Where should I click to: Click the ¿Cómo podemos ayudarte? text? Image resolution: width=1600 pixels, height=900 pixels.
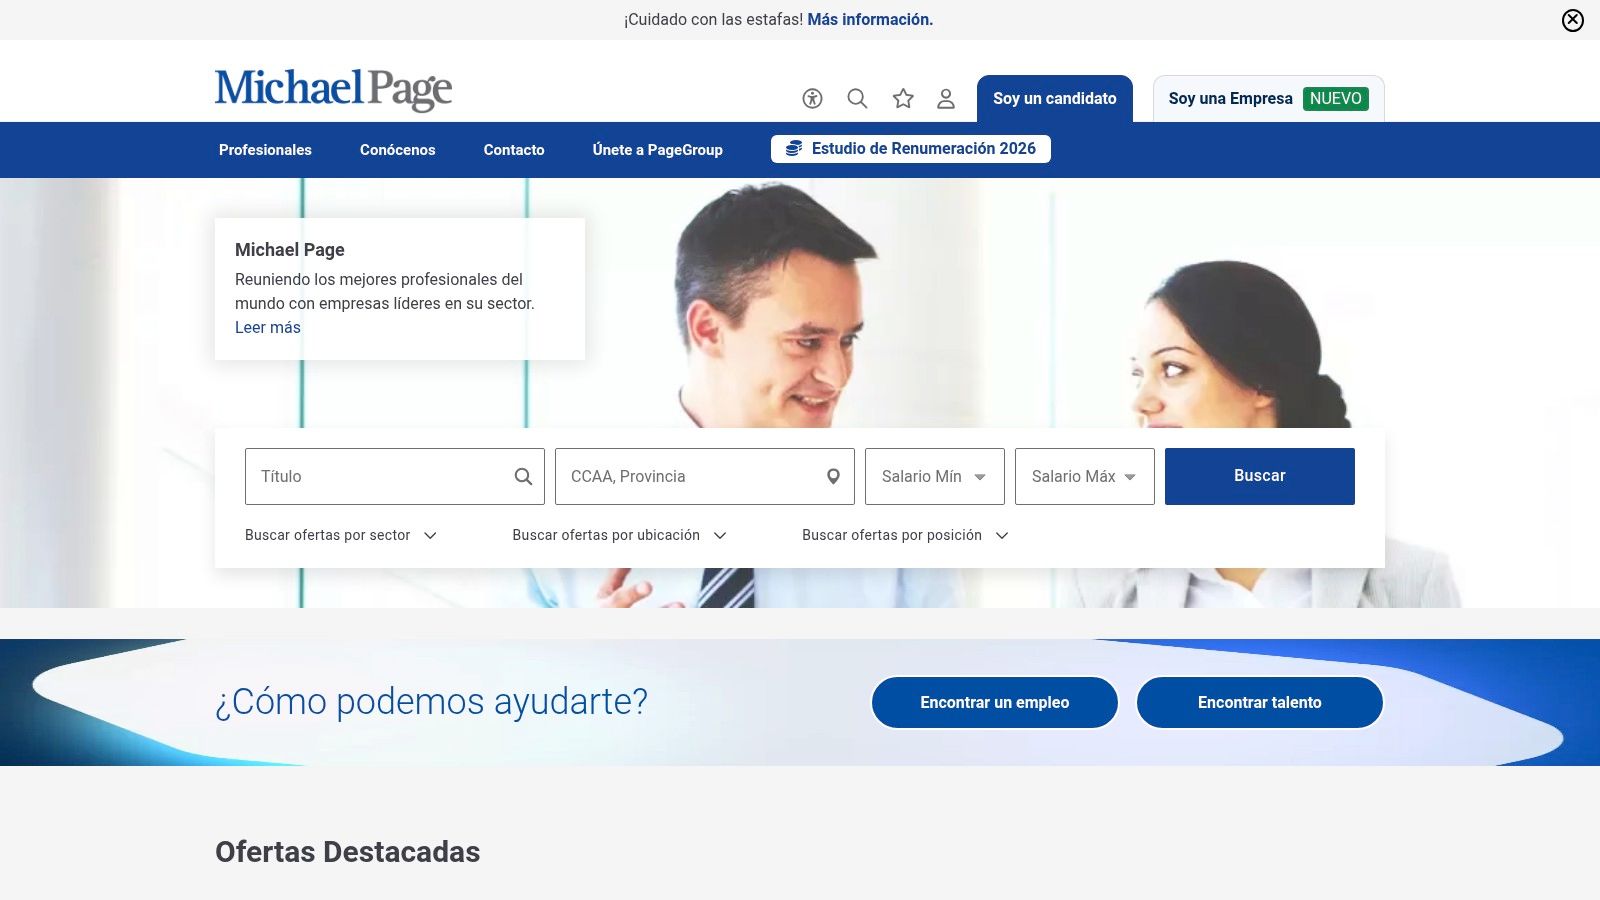432,701
